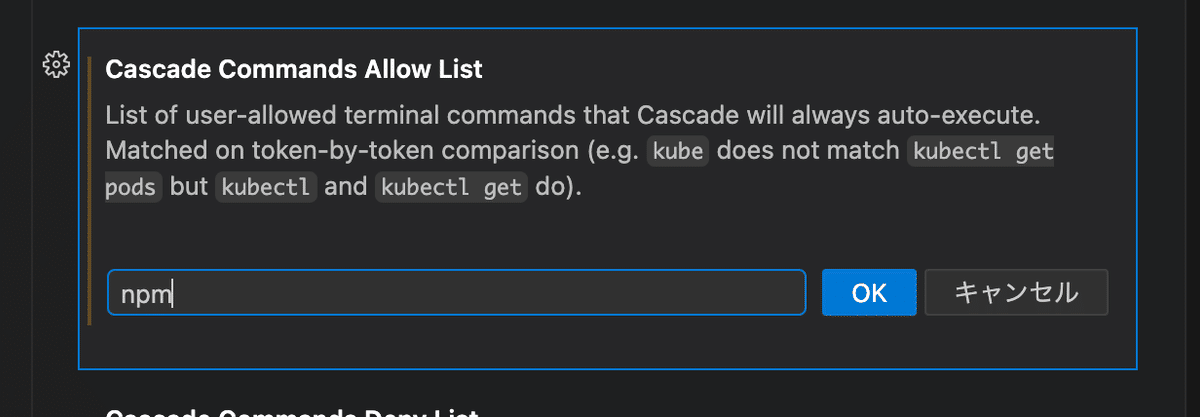
Task: Click the orange modified indicator bar
Action: pyautogui.click(x=90, y=191)
